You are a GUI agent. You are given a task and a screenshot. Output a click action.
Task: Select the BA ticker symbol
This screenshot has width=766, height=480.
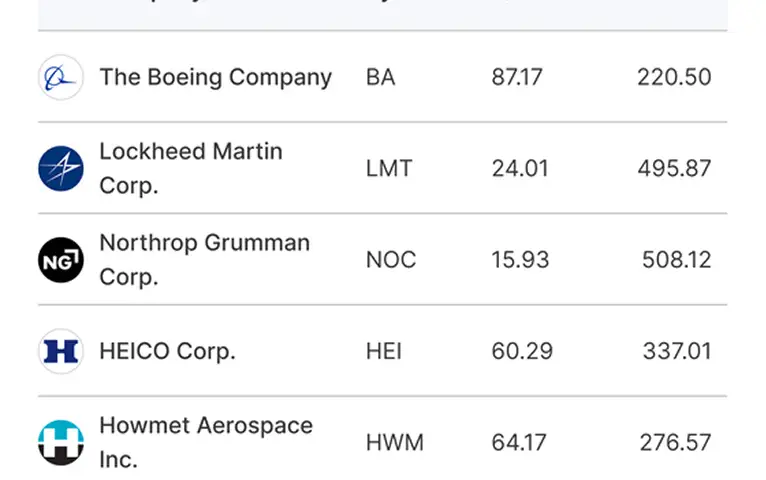[381, 77]
